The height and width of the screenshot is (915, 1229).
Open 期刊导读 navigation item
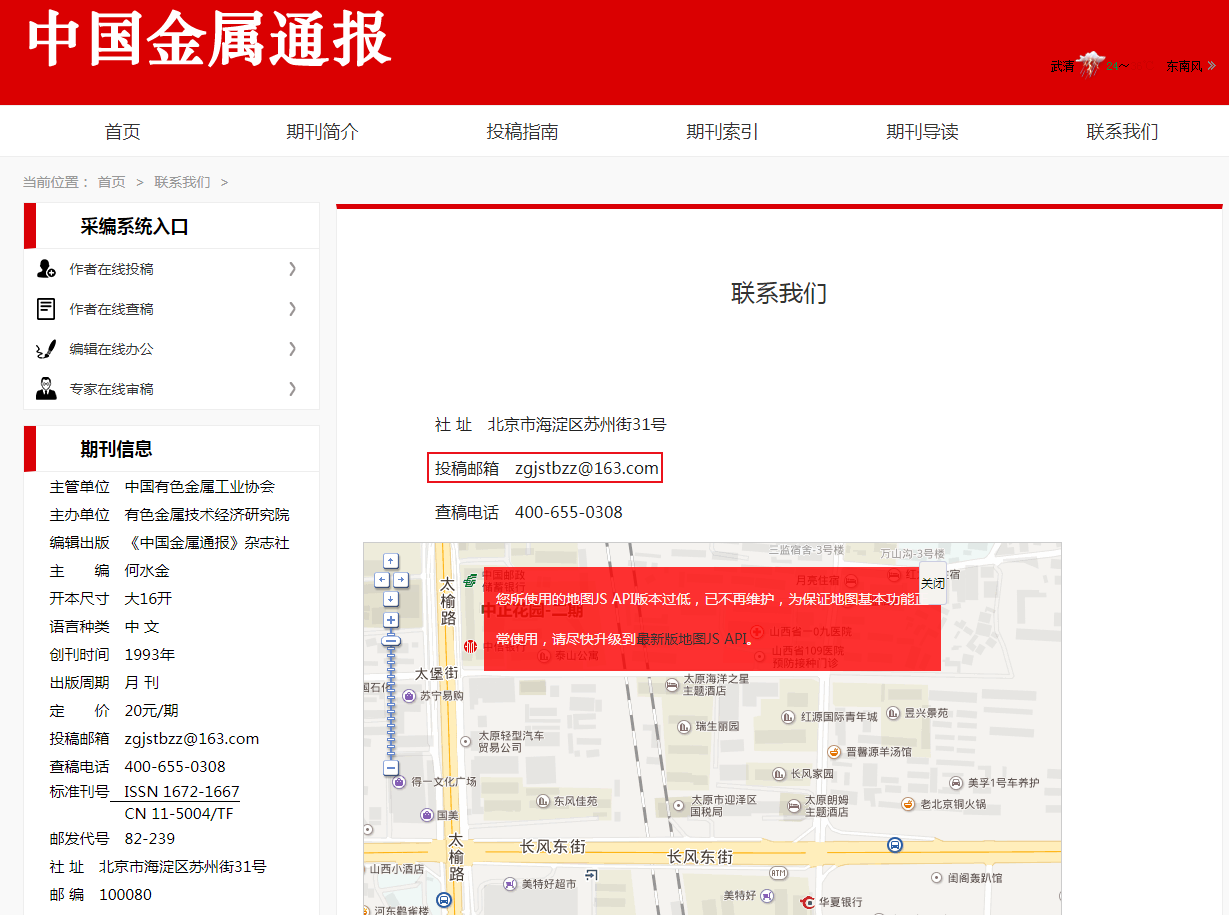922,131
